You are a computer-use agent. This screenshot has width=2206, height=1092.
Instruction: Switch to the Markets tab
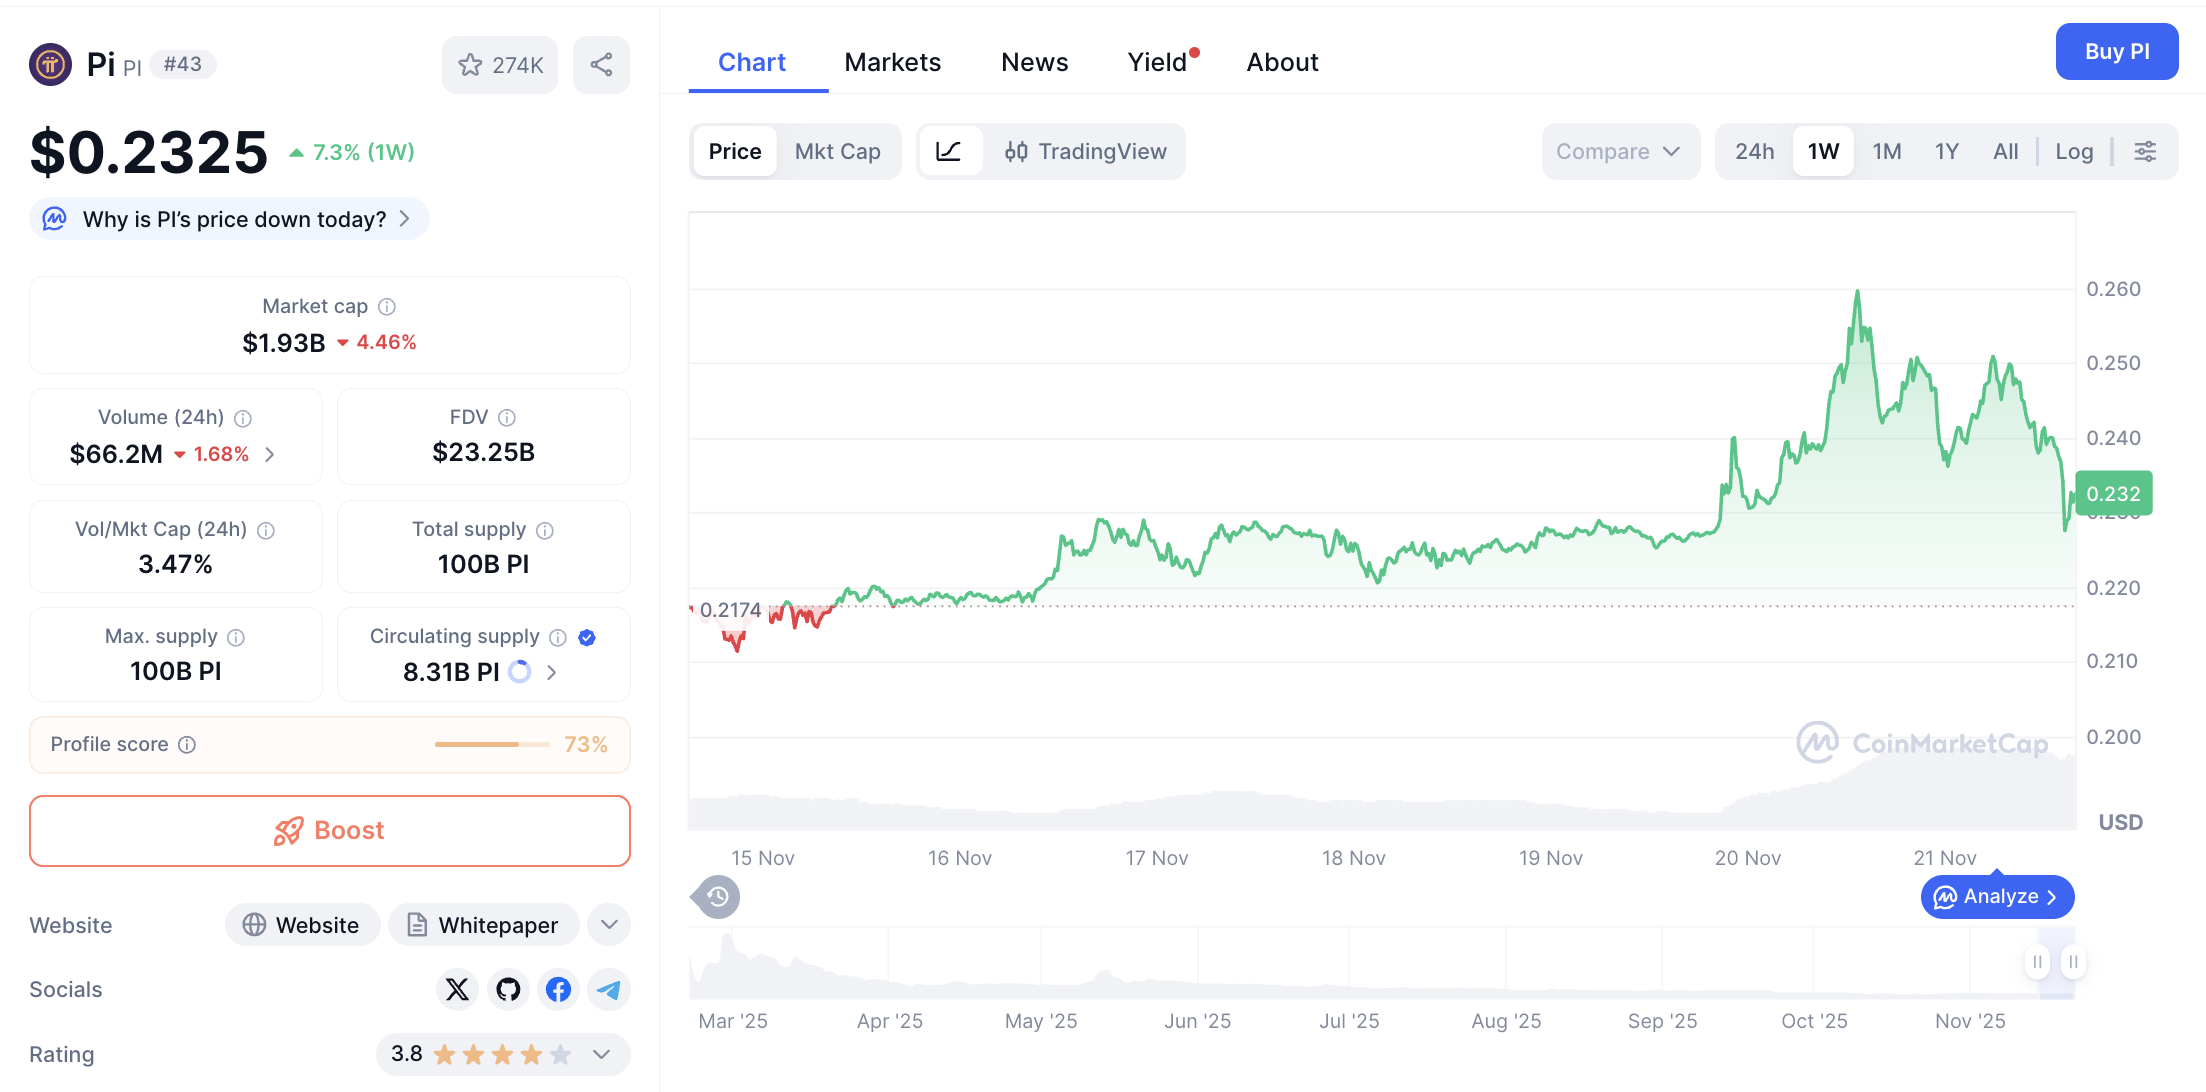tap(893, 62)
